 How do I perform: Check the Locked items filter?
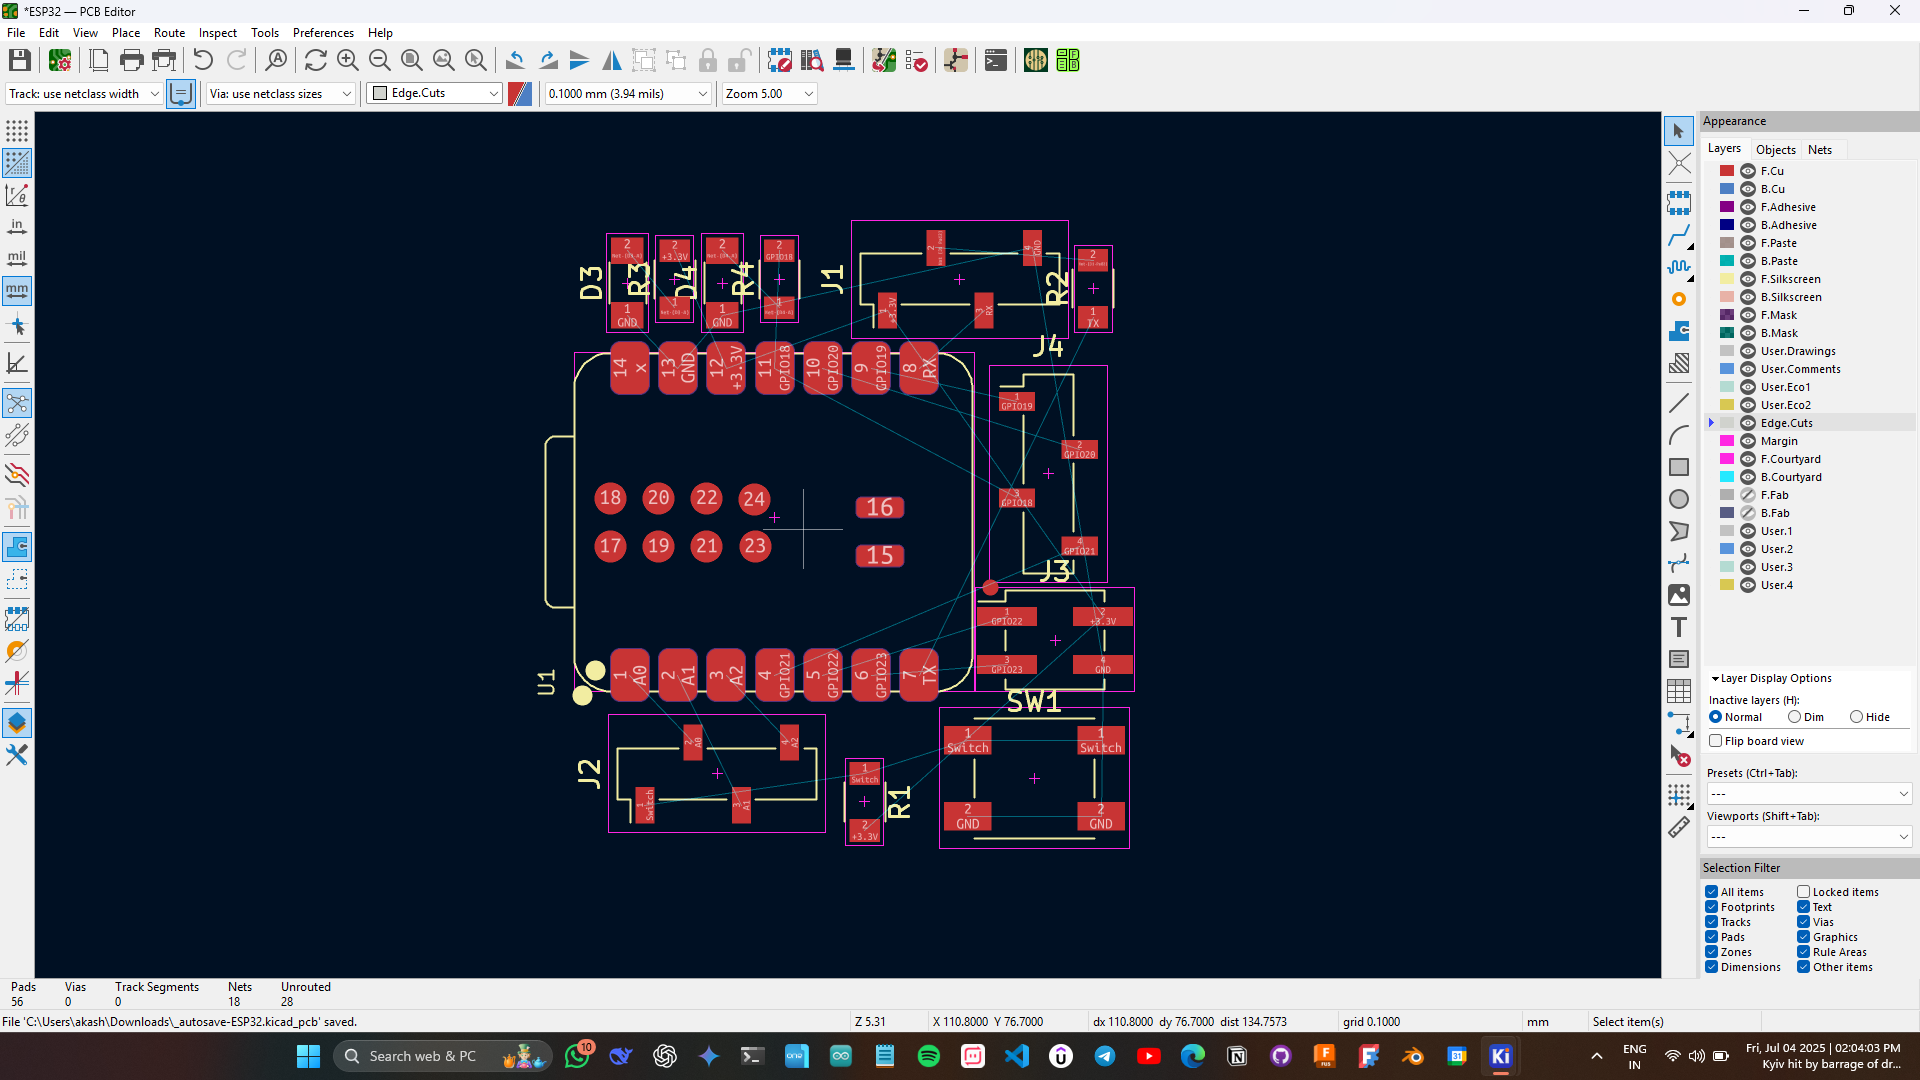point(1804,892)
